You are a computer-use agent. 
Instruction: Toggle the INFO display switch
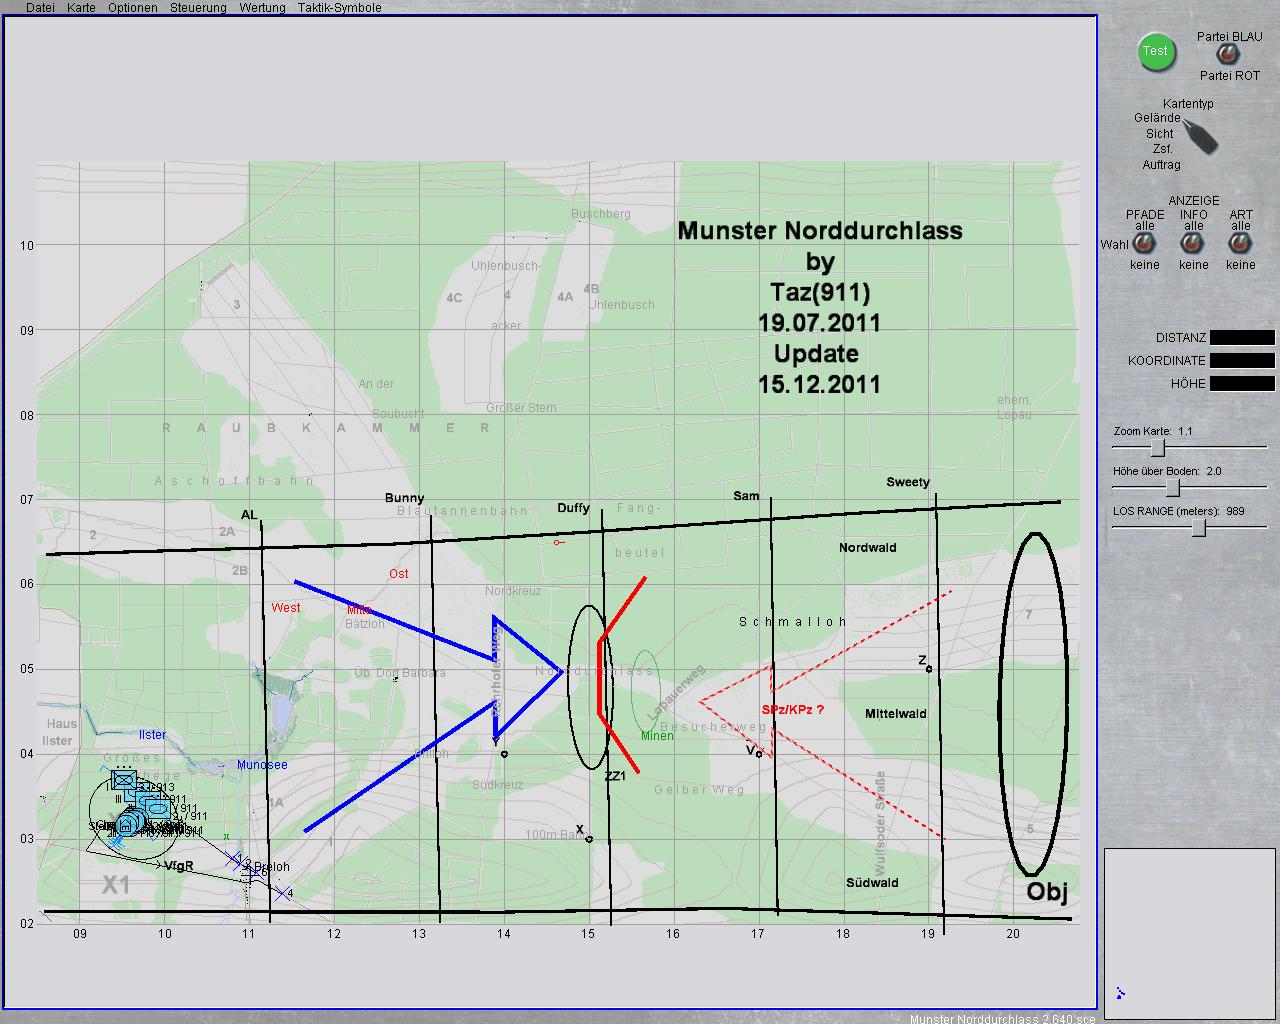click(x=1193, y=245)
